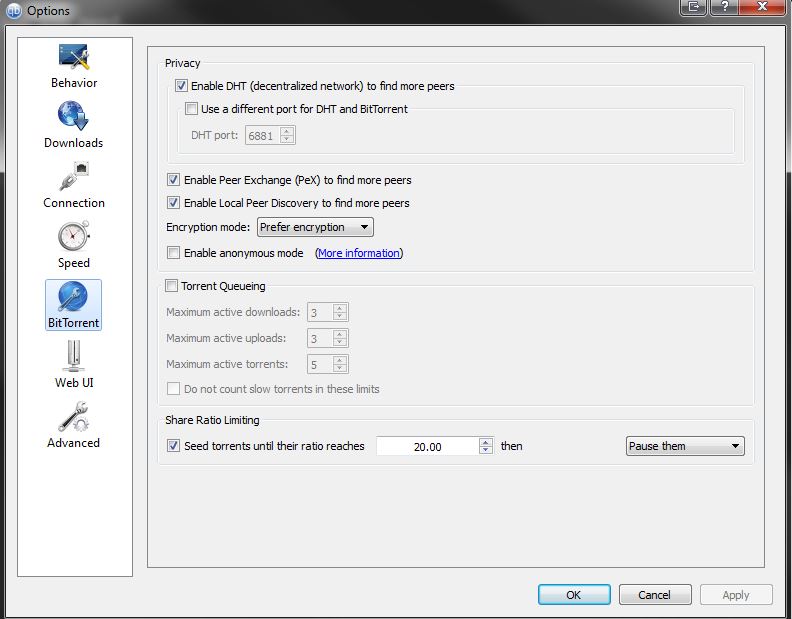The width and height of the screenshot is (792, 619).
Task: Increase Maximum active downloads value
Action: click(340, 308)
